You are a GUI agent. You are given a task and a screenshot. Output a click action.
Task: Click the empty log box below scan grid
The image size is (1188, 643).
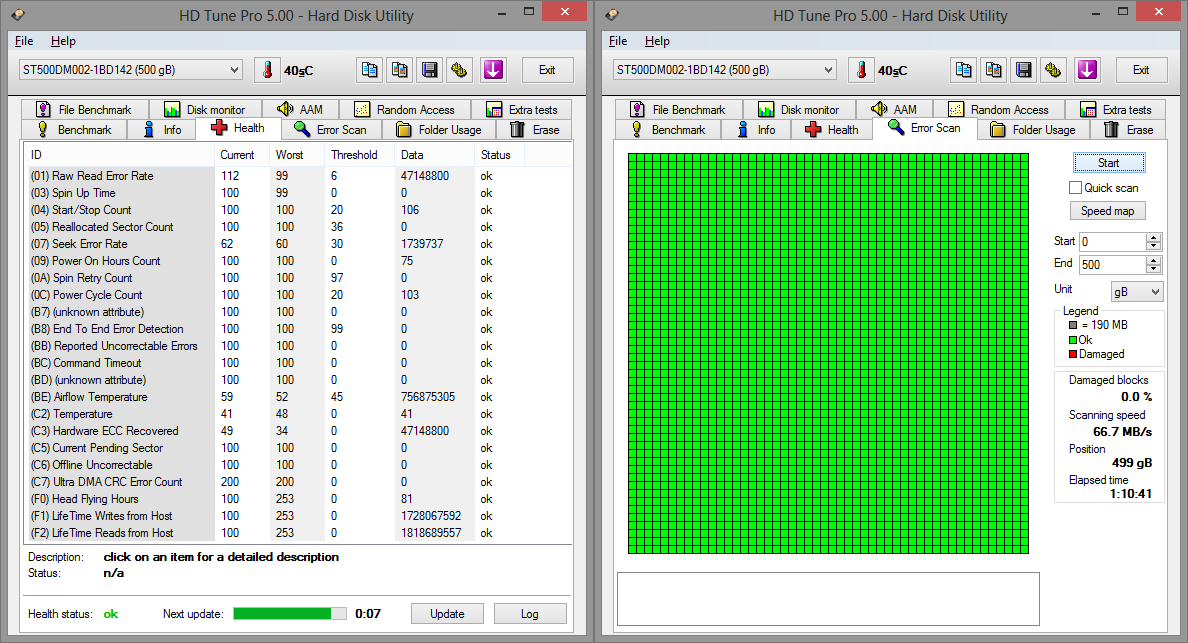[828, 599]
